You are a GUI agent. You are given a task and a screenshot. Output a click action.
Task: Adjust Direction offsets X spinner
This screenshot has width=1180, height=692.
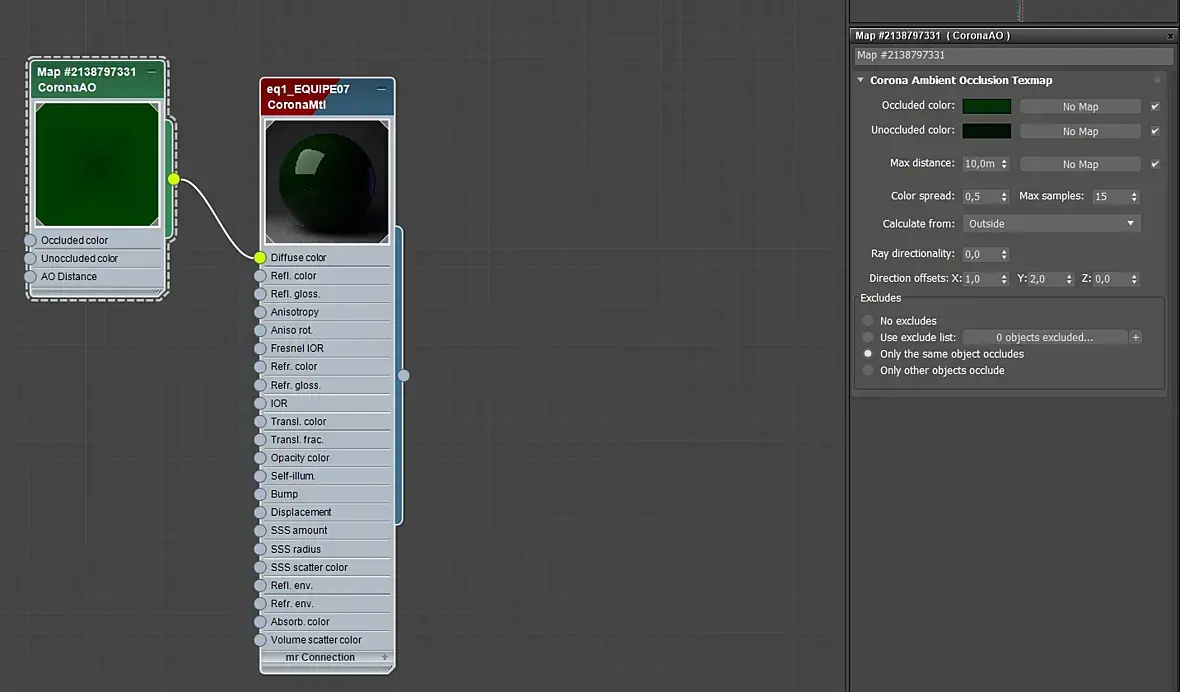point(1004,279)
